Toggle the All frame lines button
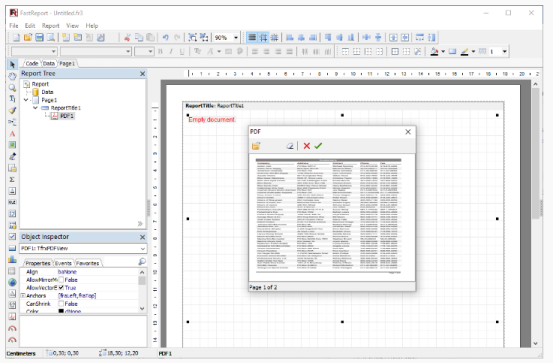Screen dimensions: 554x363 (395, 52)
